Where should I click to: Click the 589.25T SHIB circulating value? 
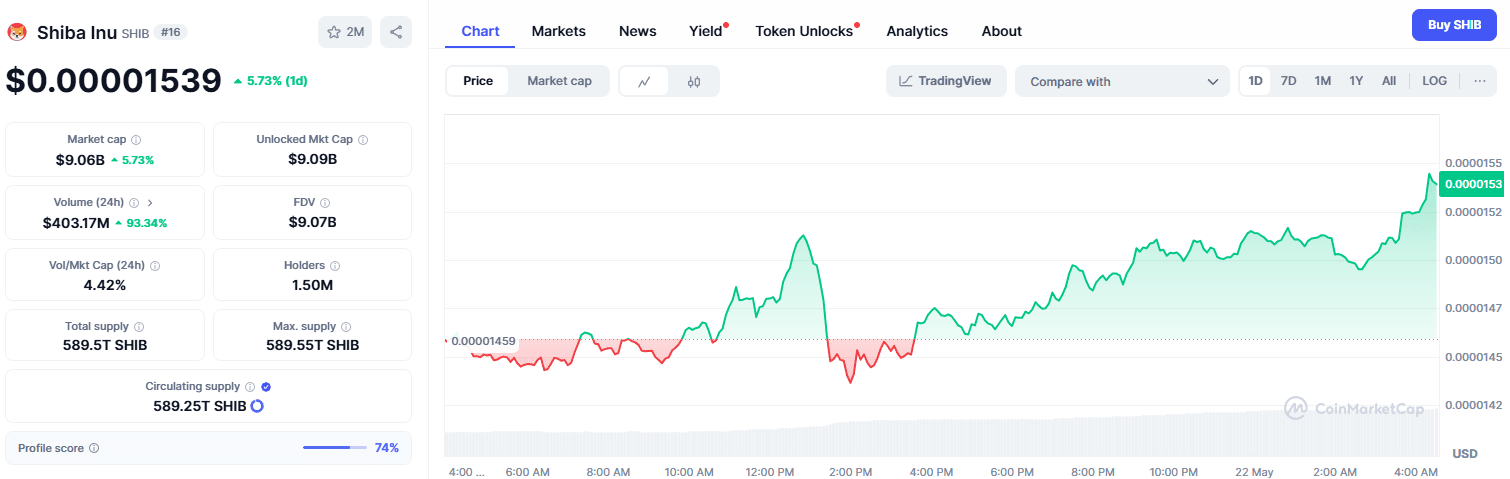(199, 406)
